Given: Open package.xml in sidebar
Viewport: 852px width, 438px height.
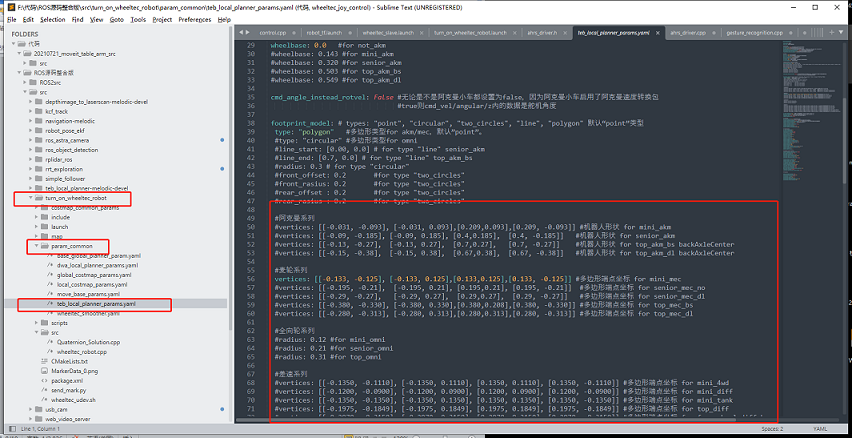Looking at the screenshot, I should pyautogui.click(x=67, y=380).
